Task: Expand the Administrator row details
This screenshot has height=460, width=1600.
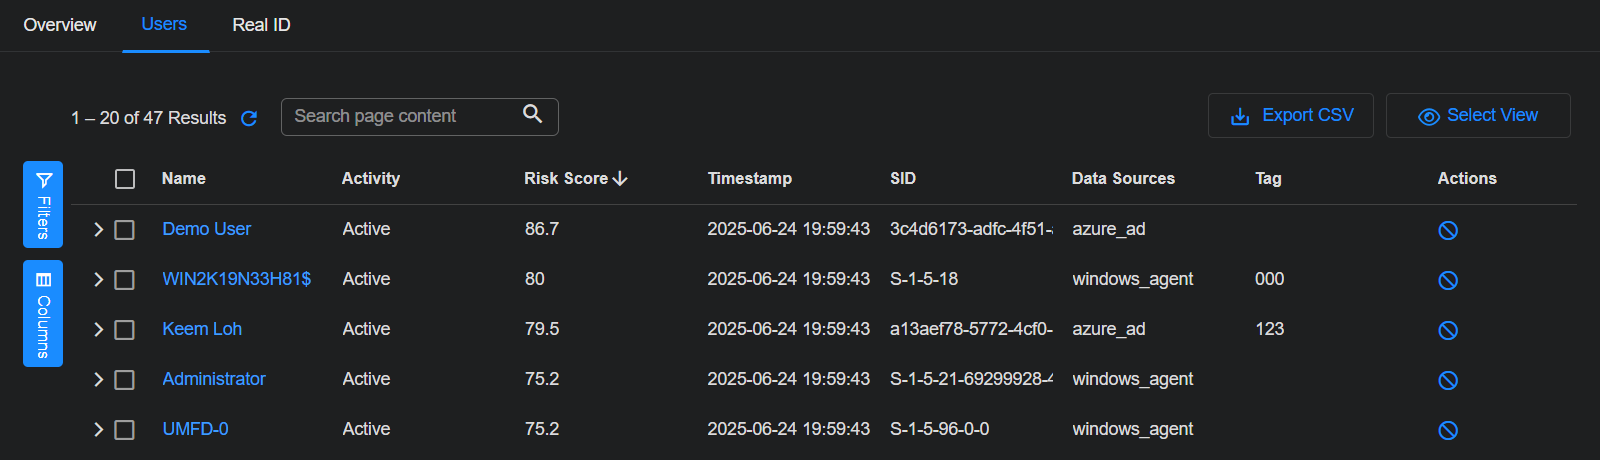Action: [98, 380]
